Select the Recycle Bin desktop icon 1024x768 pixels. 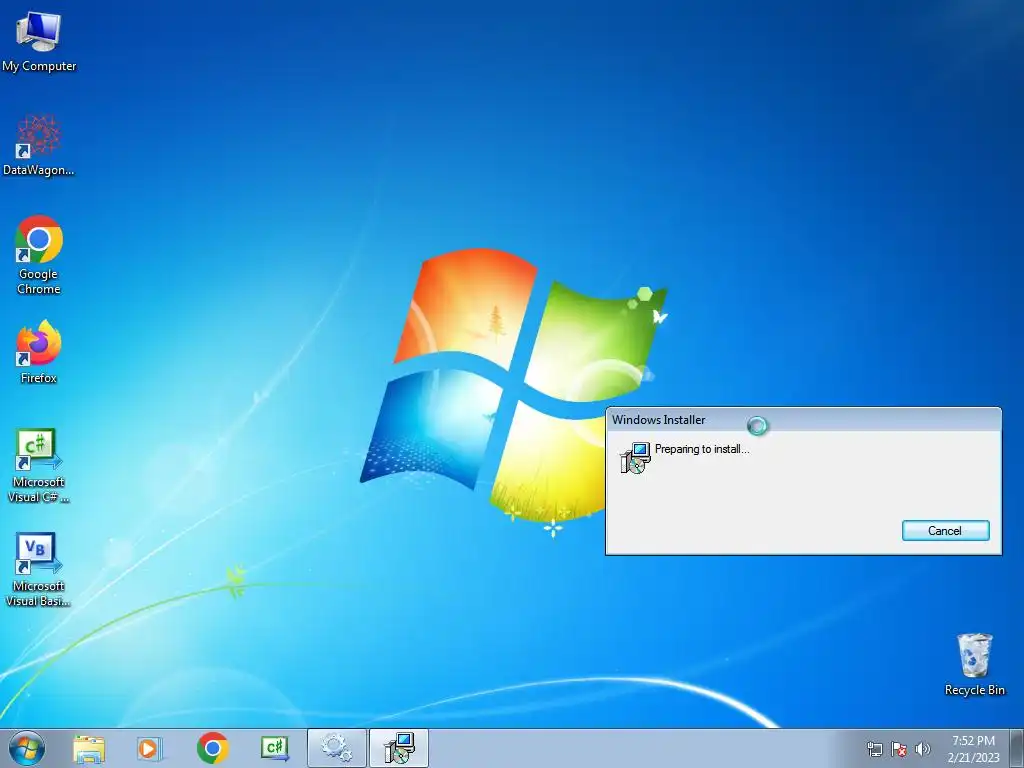click(x=974, y=664)
